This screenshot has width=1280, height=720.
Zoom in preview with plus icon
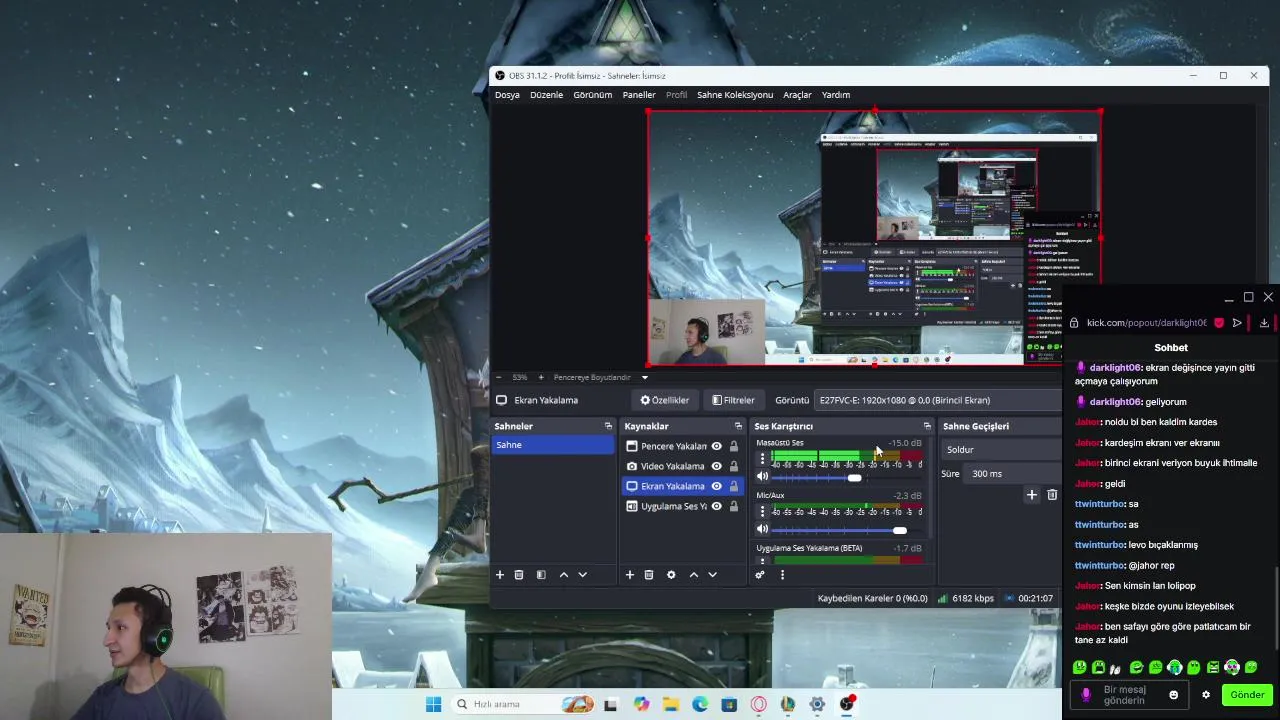point(541,377)
